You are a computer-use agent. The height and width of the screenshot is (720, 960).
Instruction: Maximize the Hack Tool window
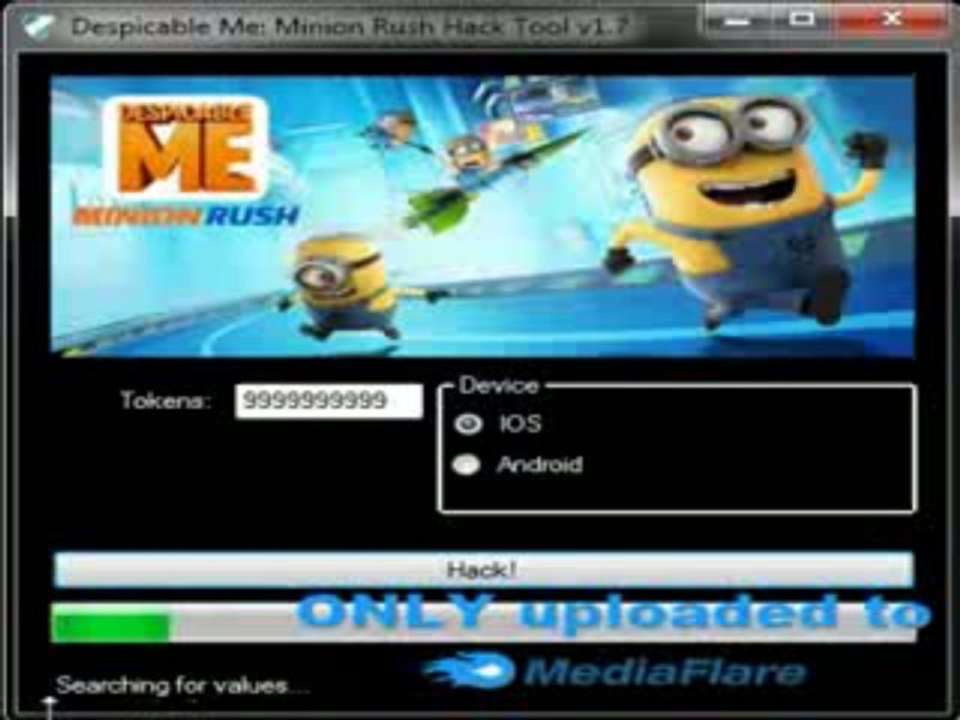coord(802,20)
